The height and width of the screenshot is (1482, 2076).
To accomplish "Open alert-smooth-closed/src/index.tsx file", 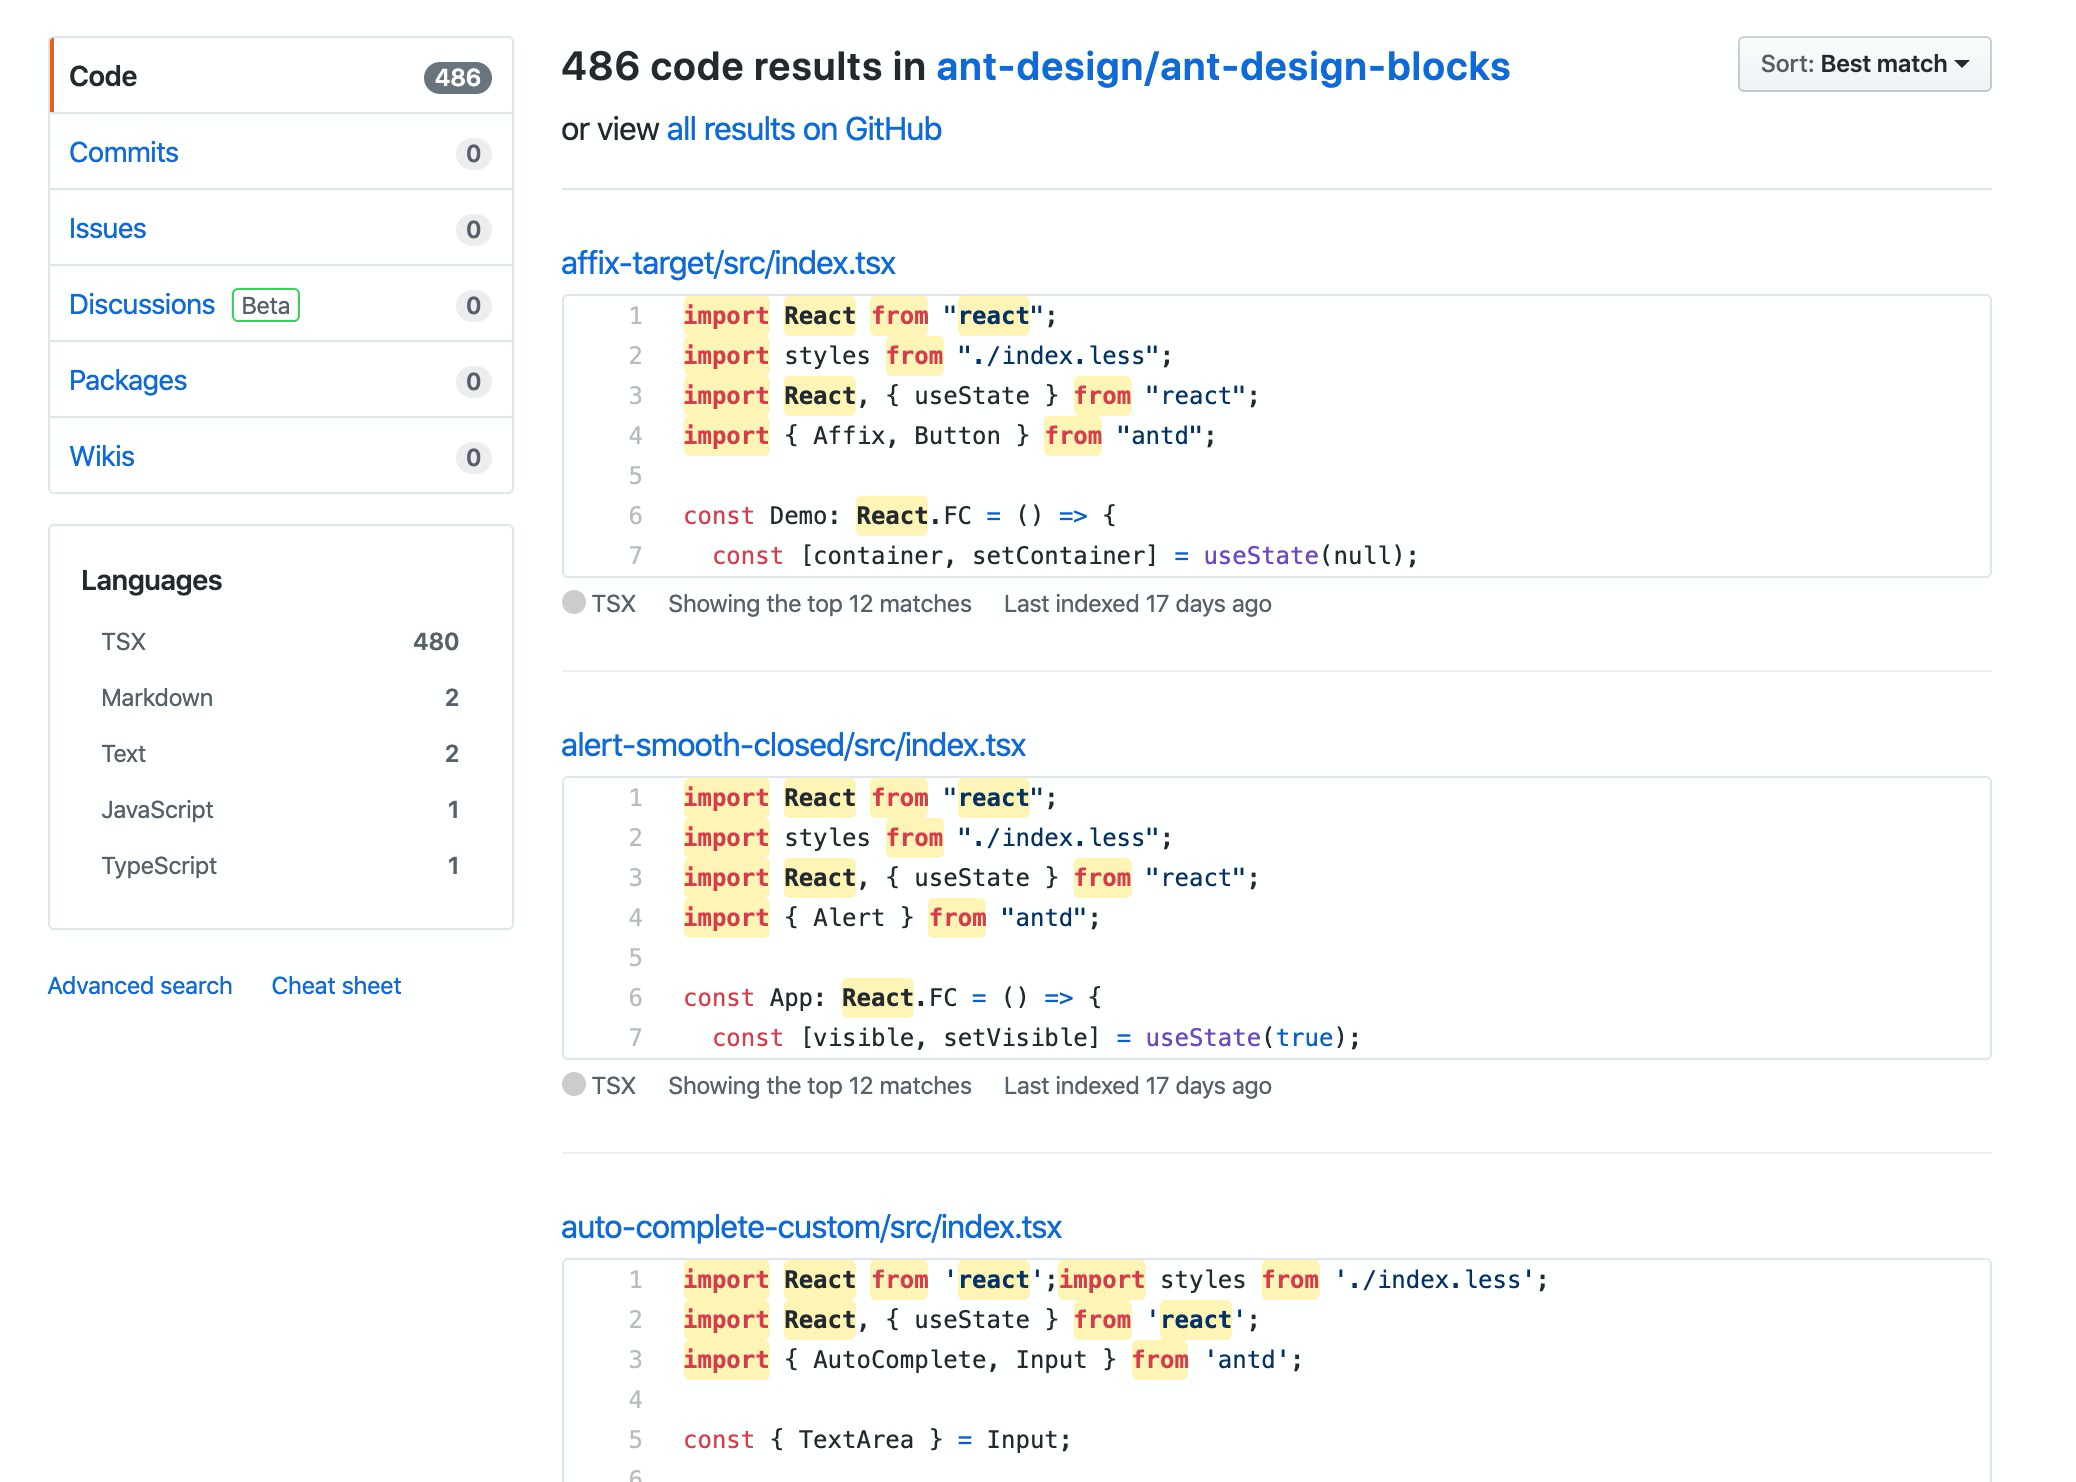I will pyautogui.click(x=793, y=745).
